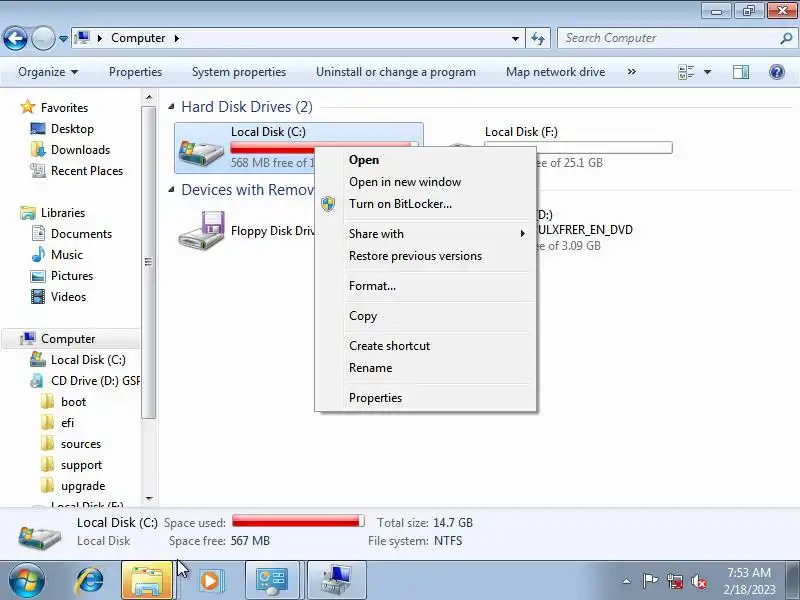Image resolution: width=800 pixels, height=600 pixels.
Task: Collapse the Hard Disk Drives group
Action: click(x=171, y=107)
